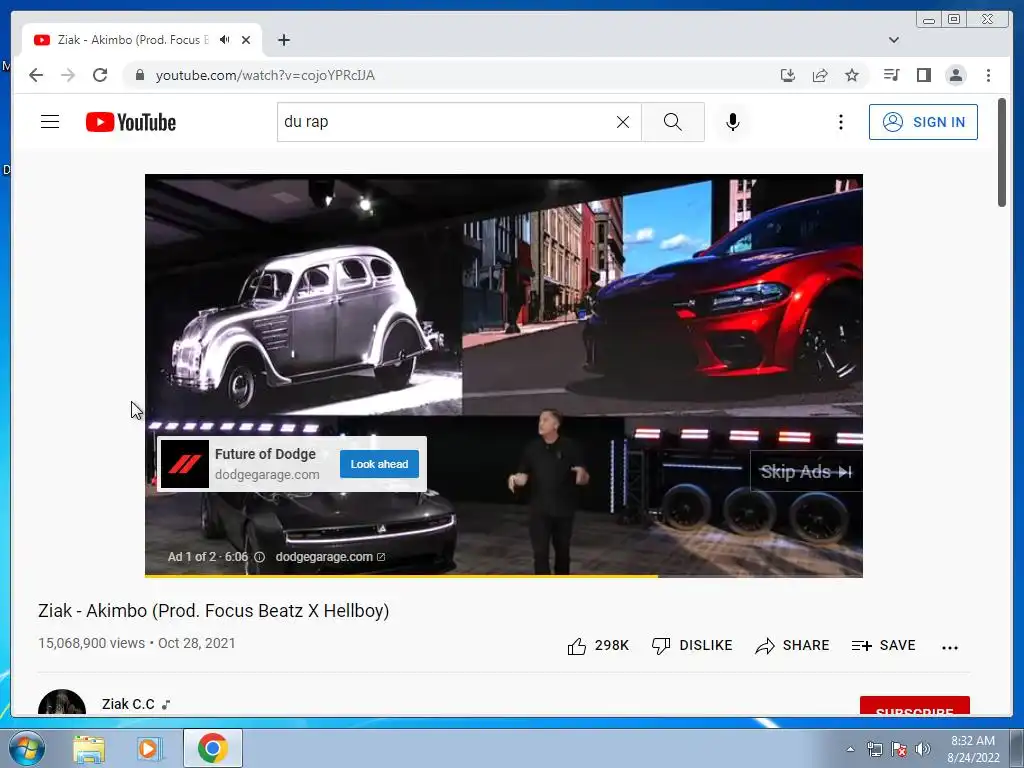Screen dimensions: 1024x768
Task: Show hidden tray icons arrow
Action: pyautogui.click(x=850, y=749)
